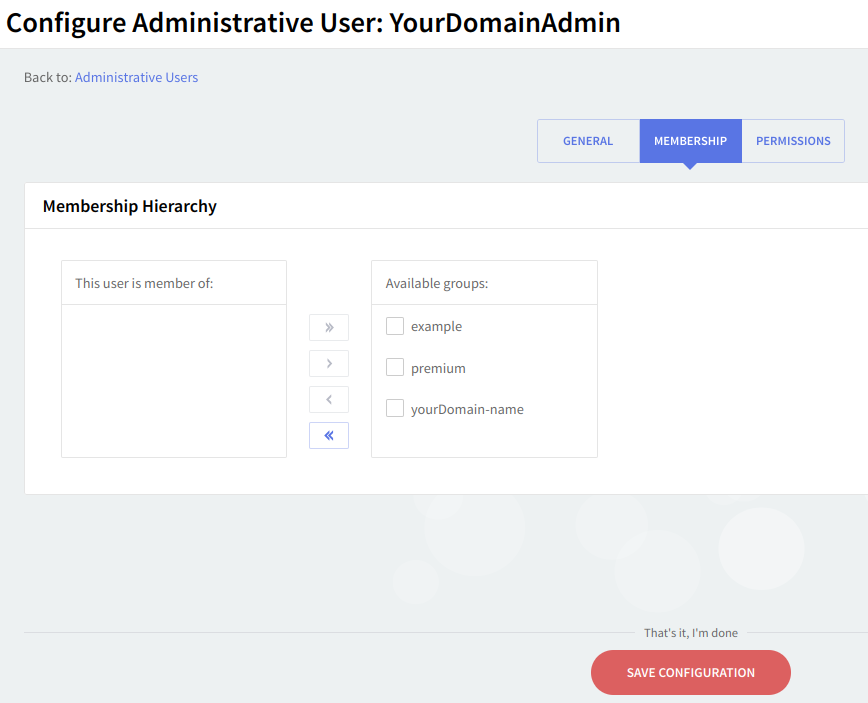Go back to Administrative Users
Image resolution: width=868 pixels, height=703 pixels.
[x=136, y=77]
